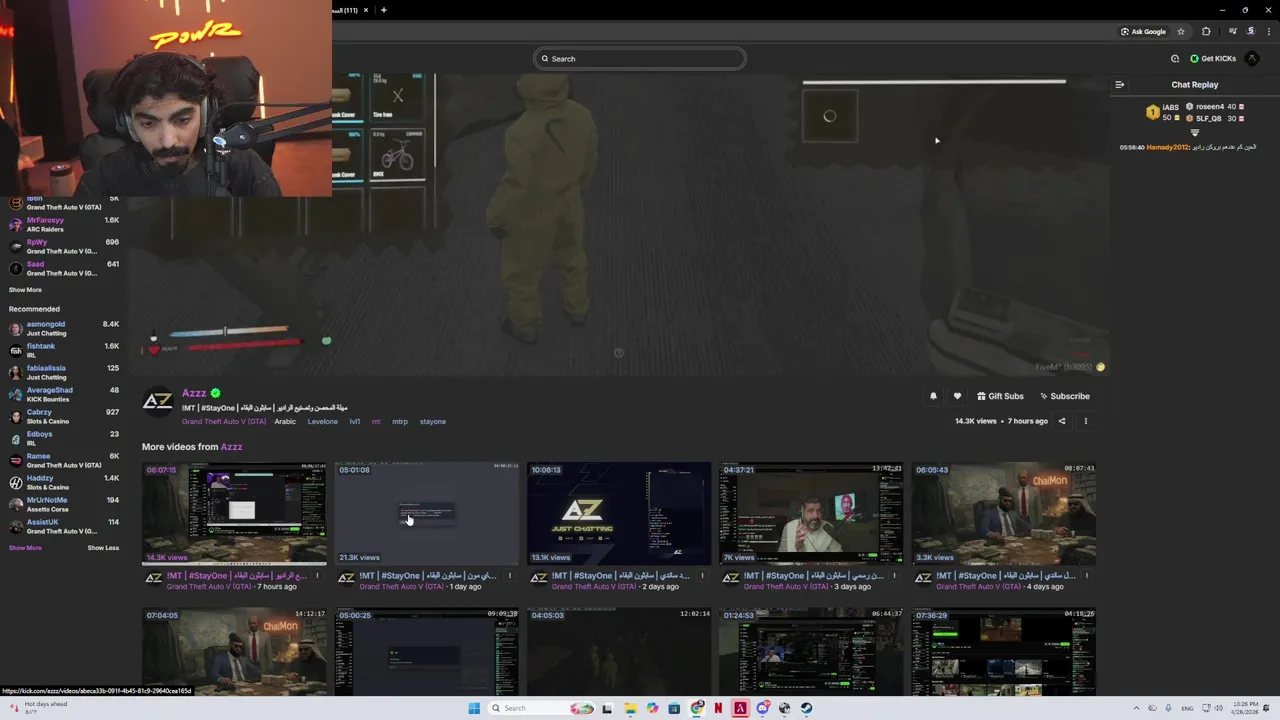Select the Levelone tag
Viewport: 1280px width, 720px height.
pos(322,421)
